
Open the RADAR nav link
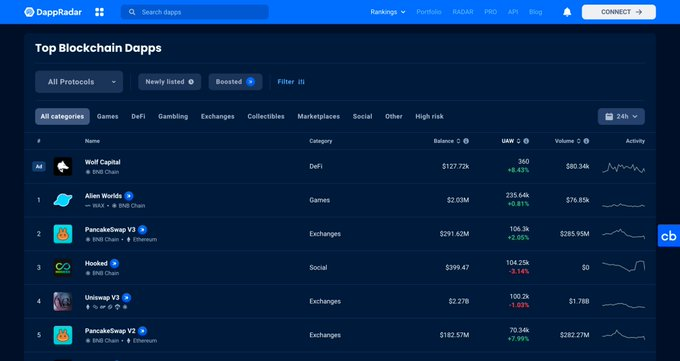[463, 12]
